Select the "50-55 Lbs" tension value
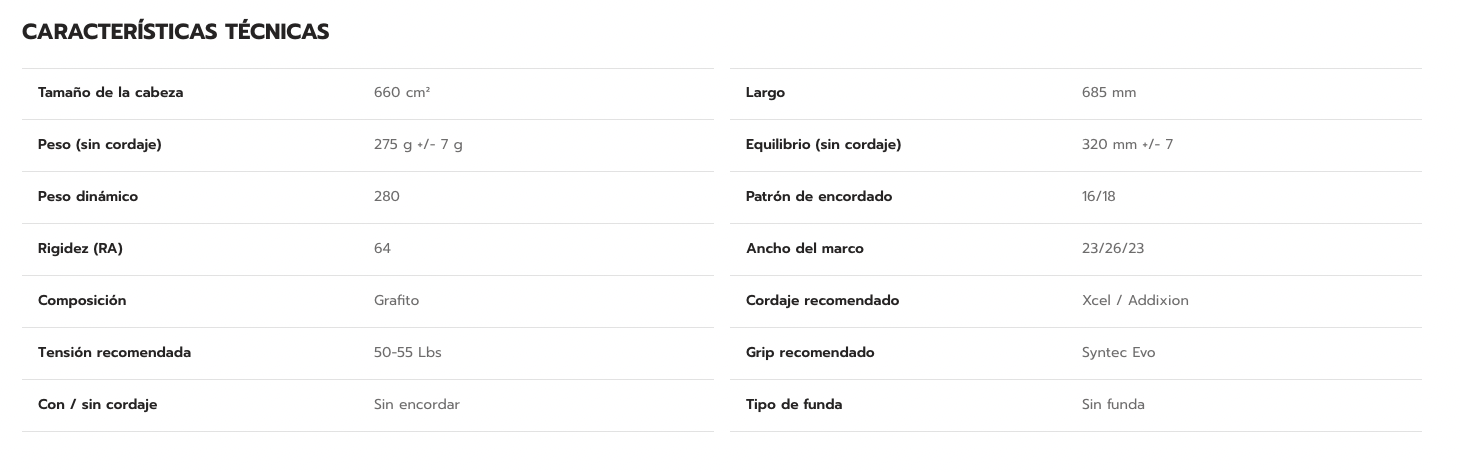1460x472 pixels. click(407, 353)
